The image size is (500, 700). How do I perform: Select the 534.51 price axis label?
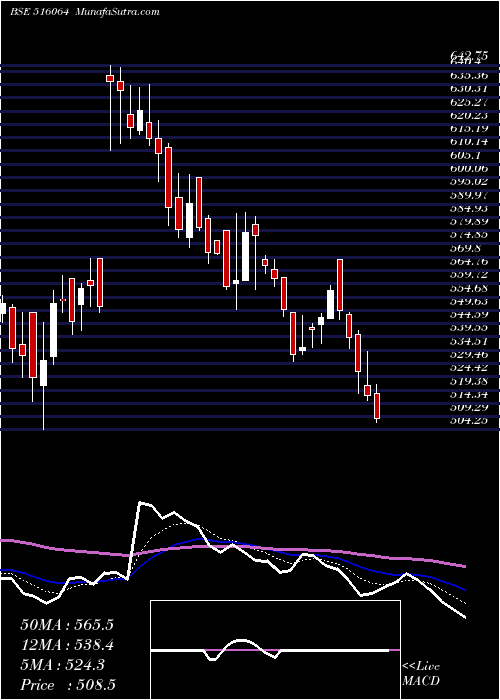tap(469, 341)
